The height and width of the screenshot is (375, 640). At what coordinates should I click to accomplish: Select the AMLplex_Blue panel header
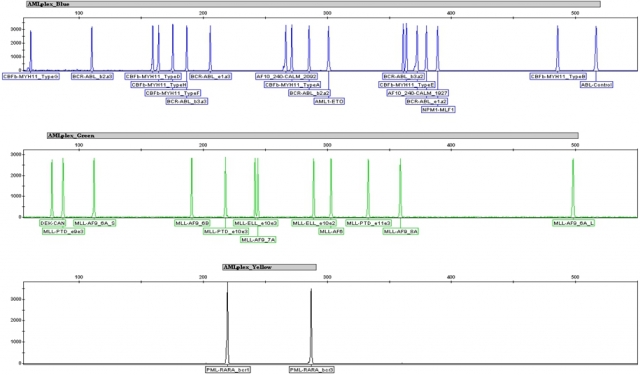(313, 4)
